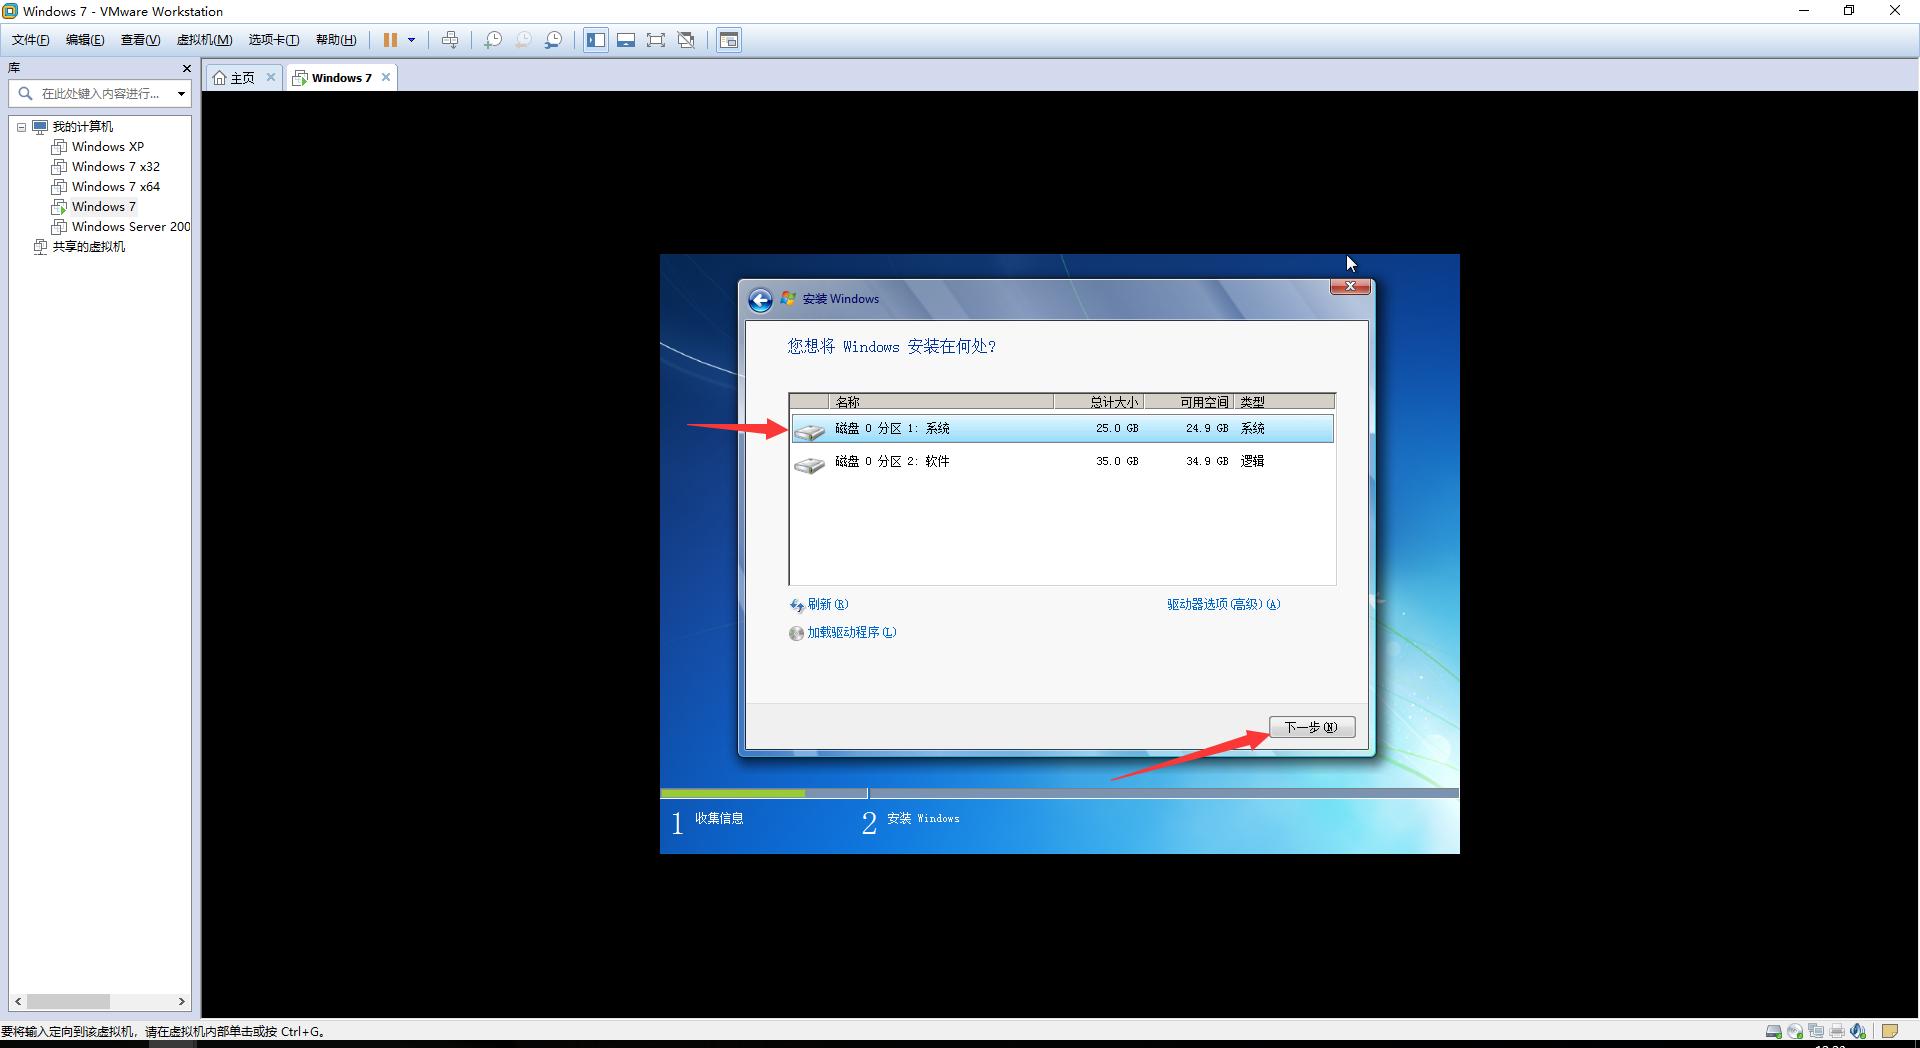1920x1048 pixels.
Task: Toggle full screen mode icon
Action: (656, 40)
